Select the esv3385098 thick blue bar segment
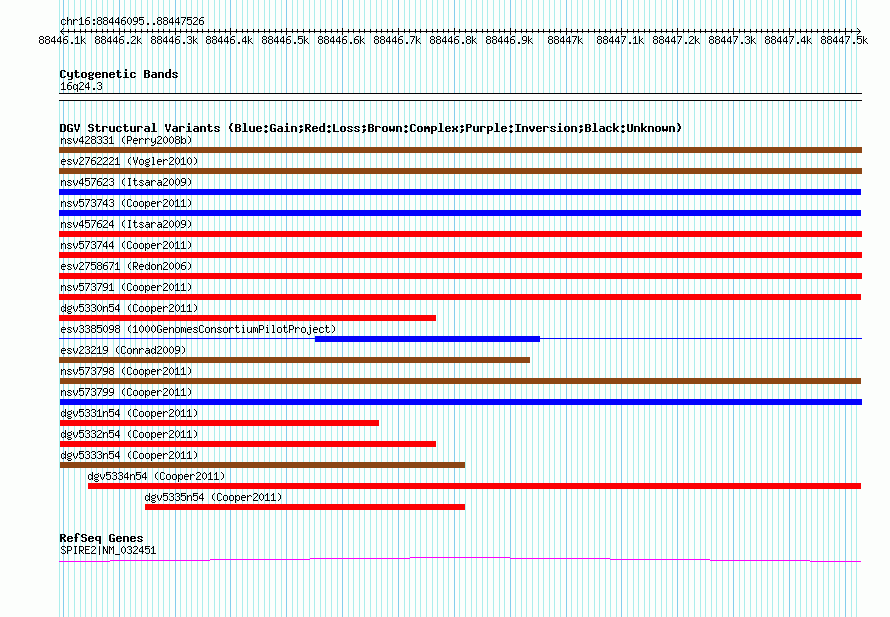The width and height of the screenshot is (890, 617). pos(427,339)
